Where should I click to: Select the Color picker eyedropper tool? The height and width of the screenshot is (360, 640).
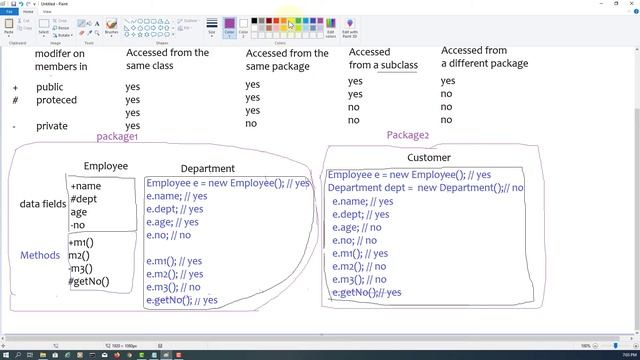pyautogui.click(x=89, y=33)
